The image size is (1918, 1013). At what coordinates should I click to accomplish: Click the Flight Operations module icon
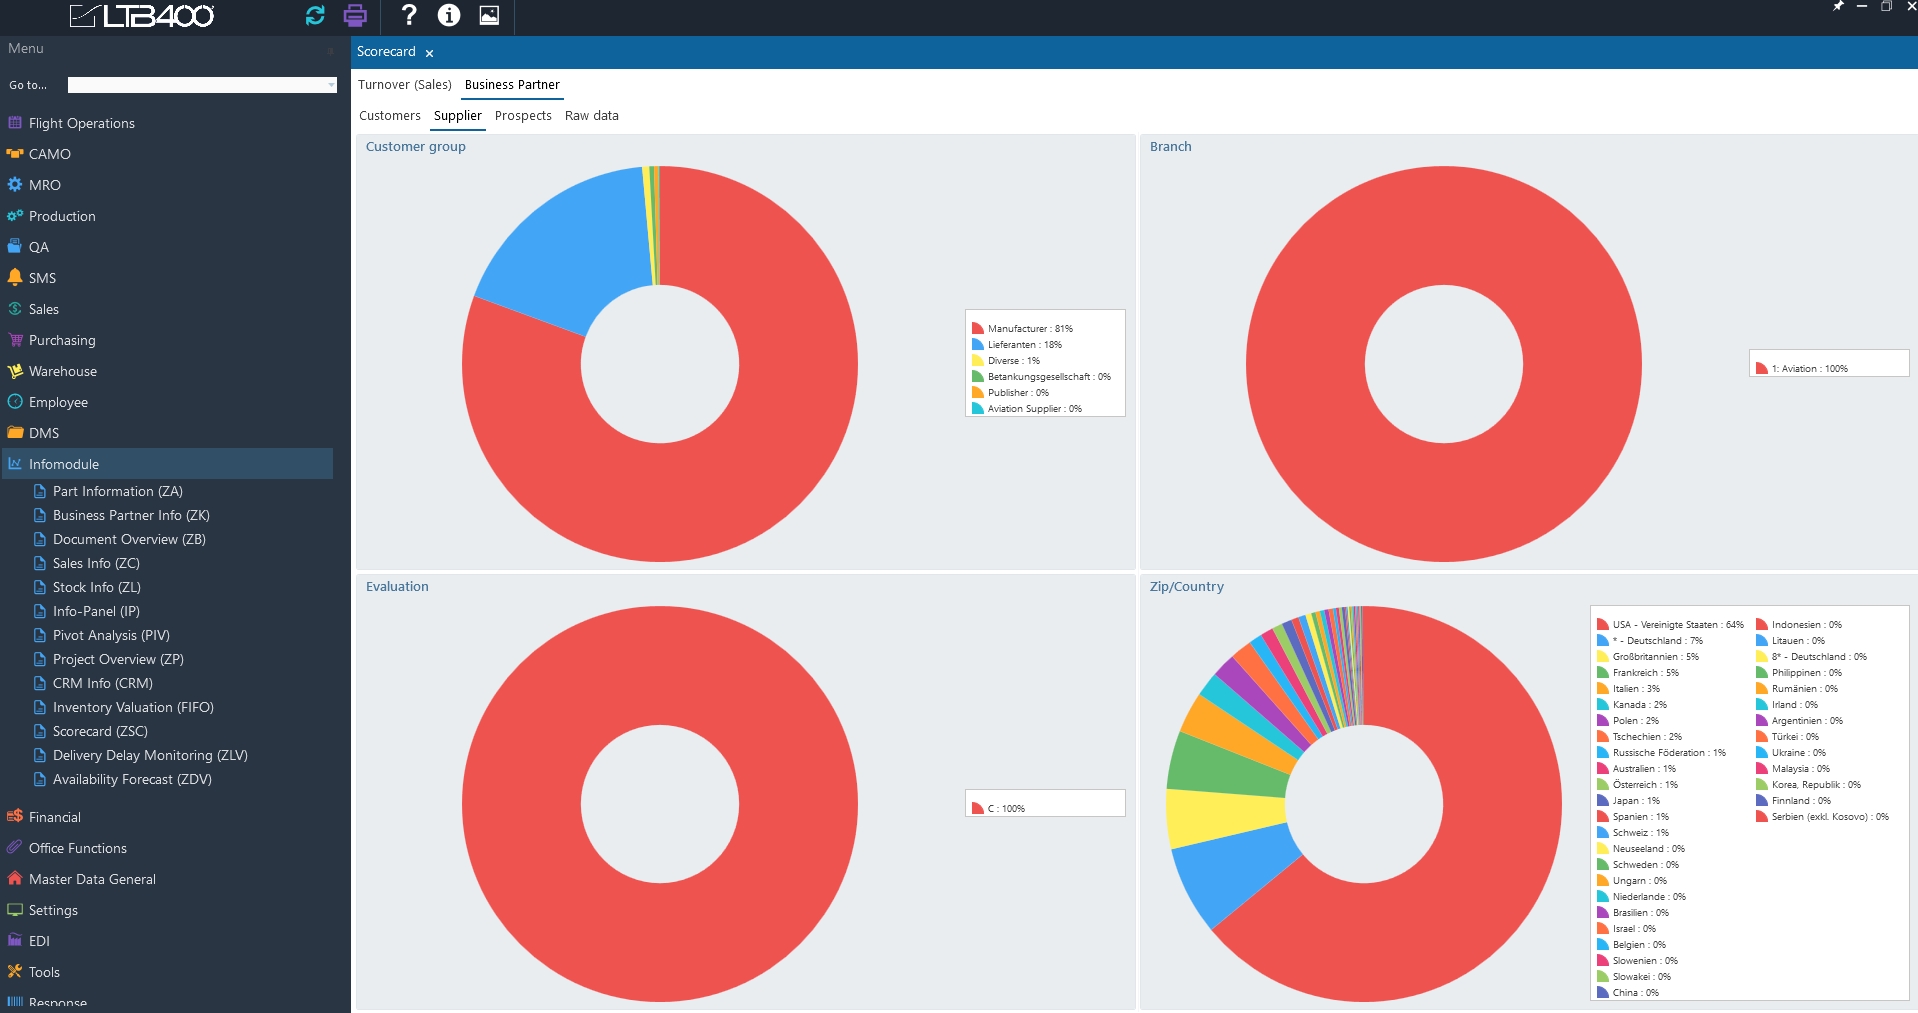point(15,123)
